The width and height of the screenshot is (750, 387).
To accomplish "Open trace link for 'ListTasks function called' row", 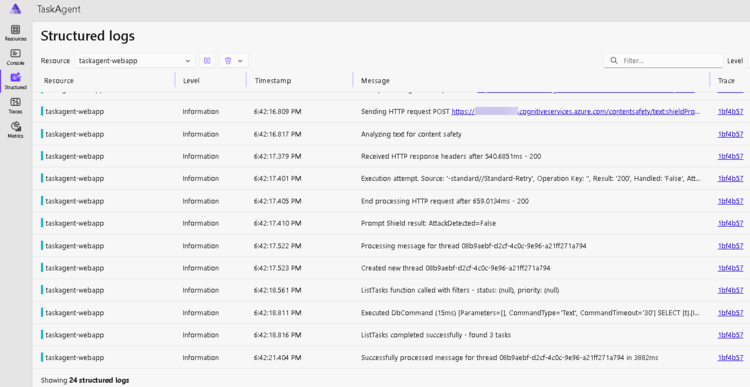I will 730,290.
